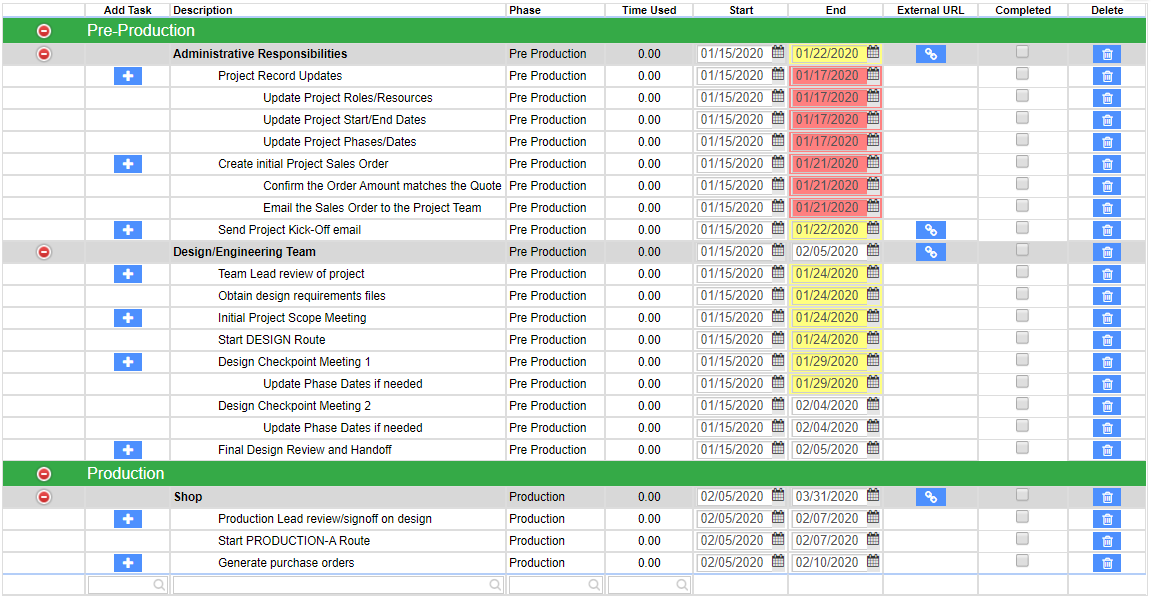The height and width of the screenshot is (598, 1152).
Task: Mark Update Project Start/End Dates as completed
Action: pos(1022,118)
